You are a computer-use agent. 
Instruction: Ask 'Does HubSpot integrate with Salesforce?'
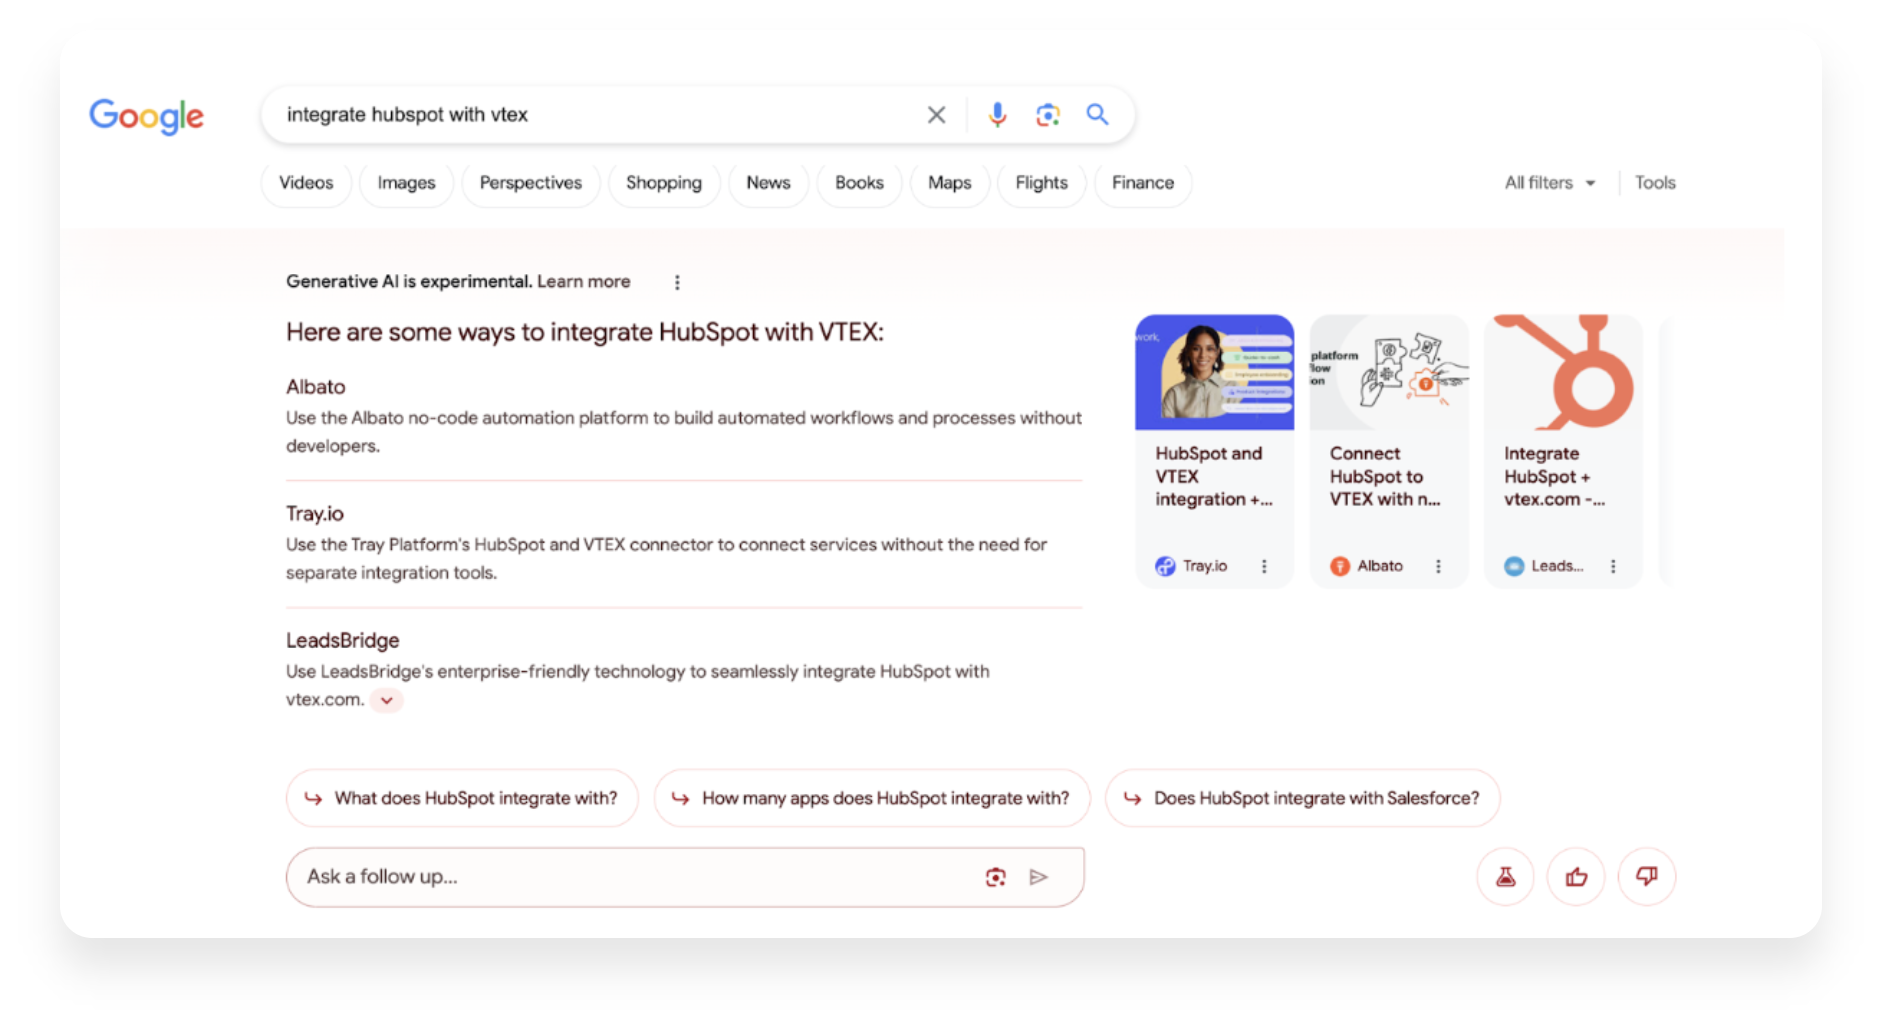[1302, 798]
